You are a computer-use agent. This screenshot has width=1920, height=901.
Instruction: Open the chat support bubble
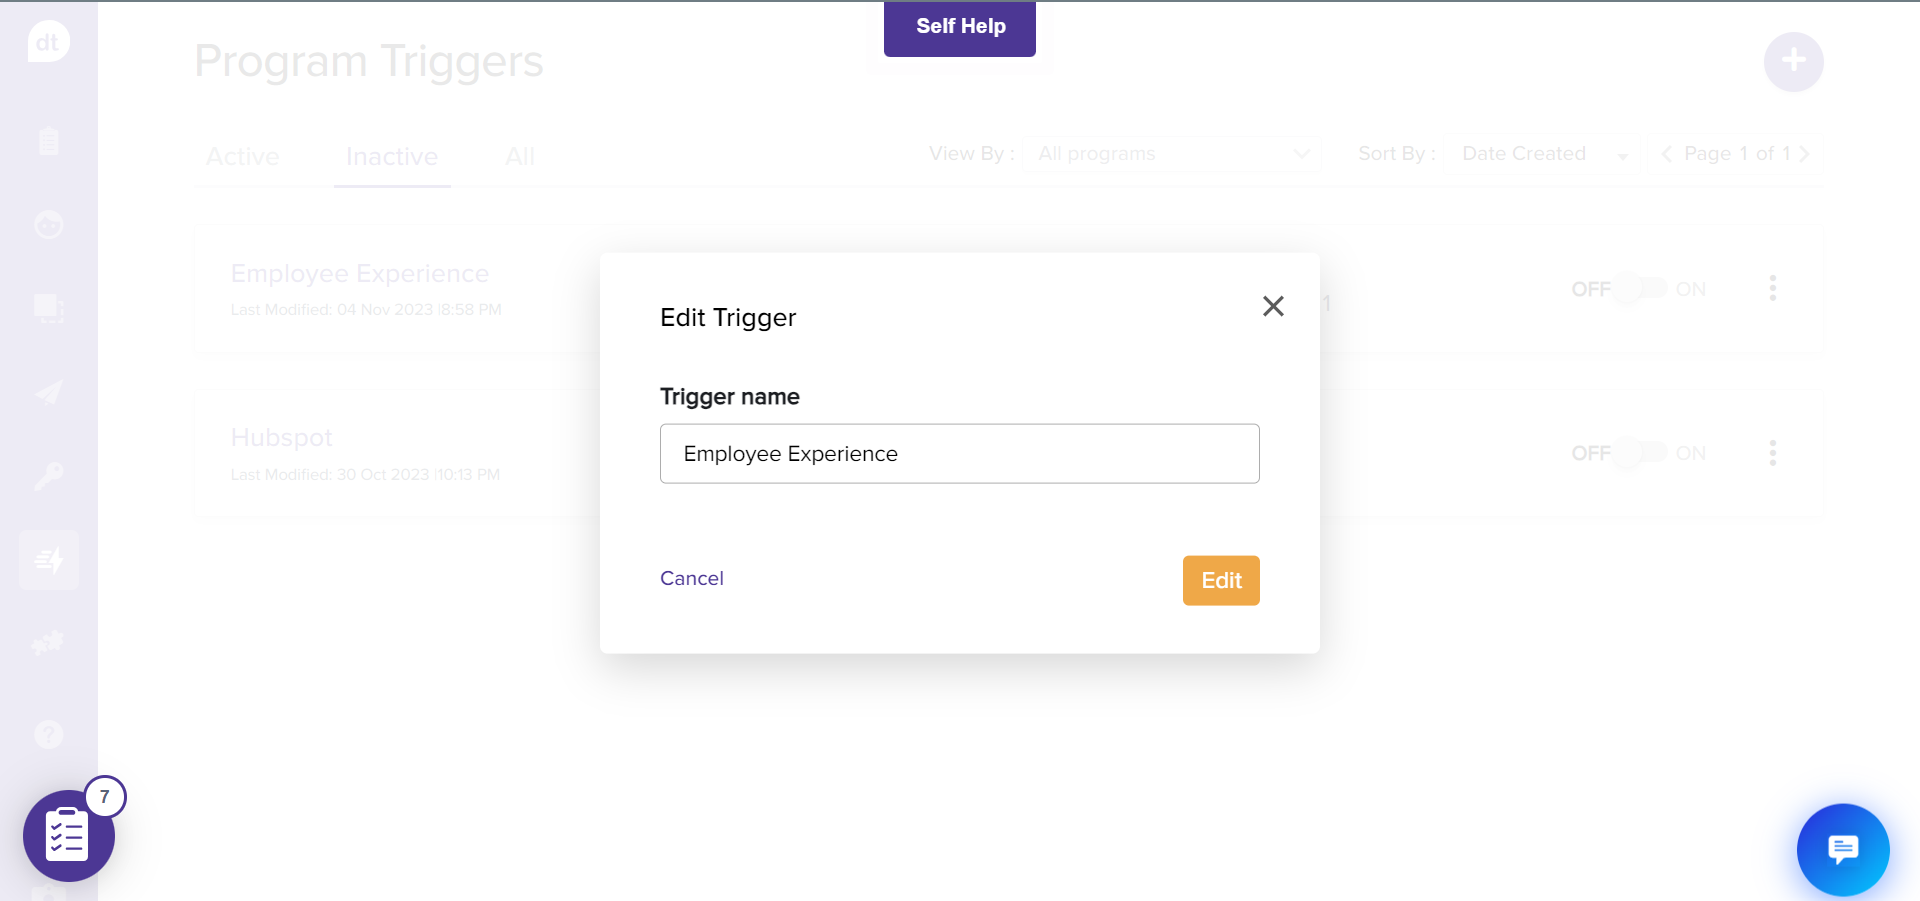pyautogui.click(x=1842, y=849)
